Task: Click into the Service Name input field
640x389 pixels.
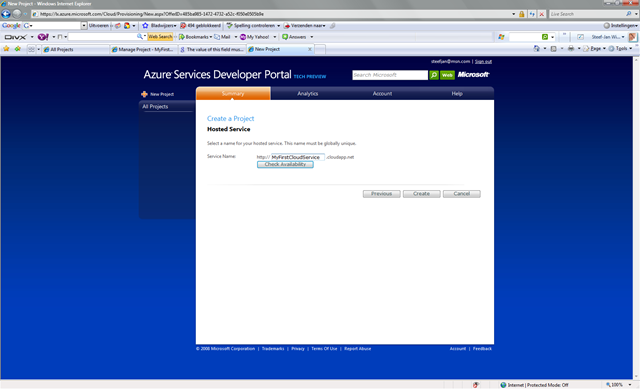Action: pyautogui.click(x=298, y=157)
